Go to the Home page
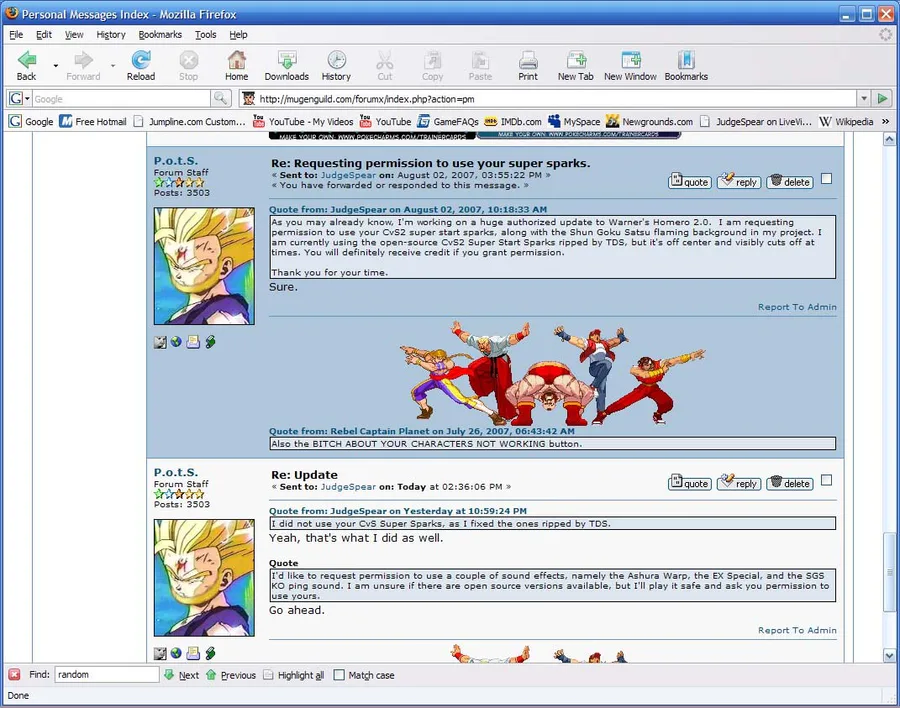This screenshot has width=900, height=708. (236, 65)
